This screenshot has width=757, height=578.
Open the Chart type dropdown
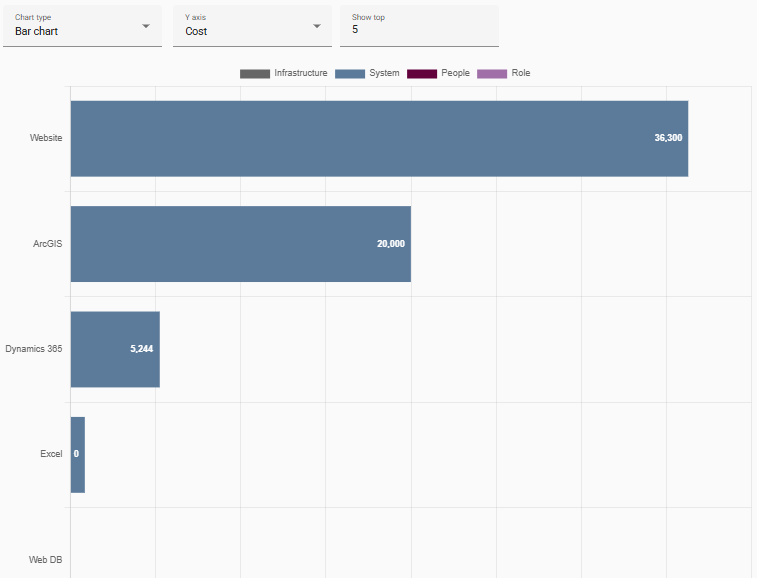[x=83, y=26]
